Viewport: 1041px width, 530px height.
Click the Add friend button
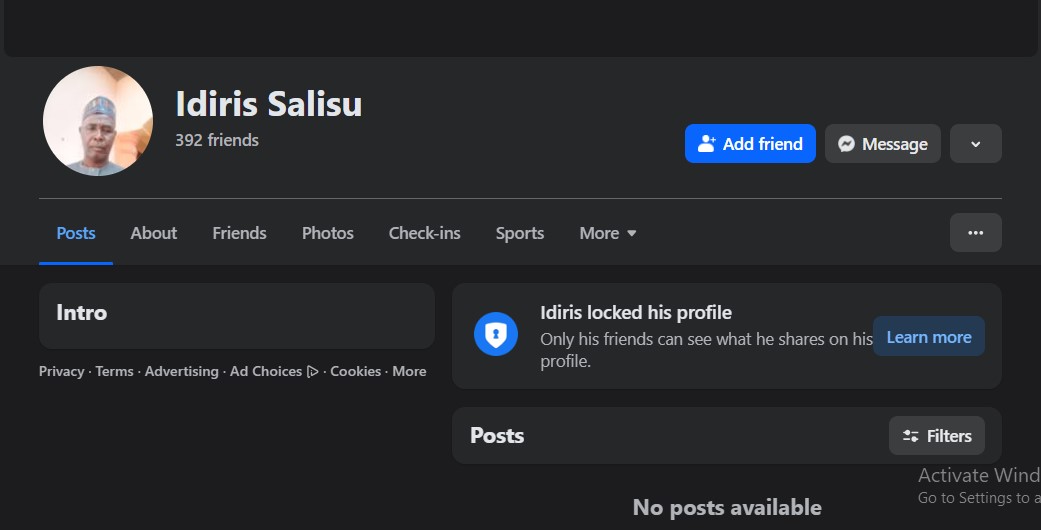click(x=750, y=144)
